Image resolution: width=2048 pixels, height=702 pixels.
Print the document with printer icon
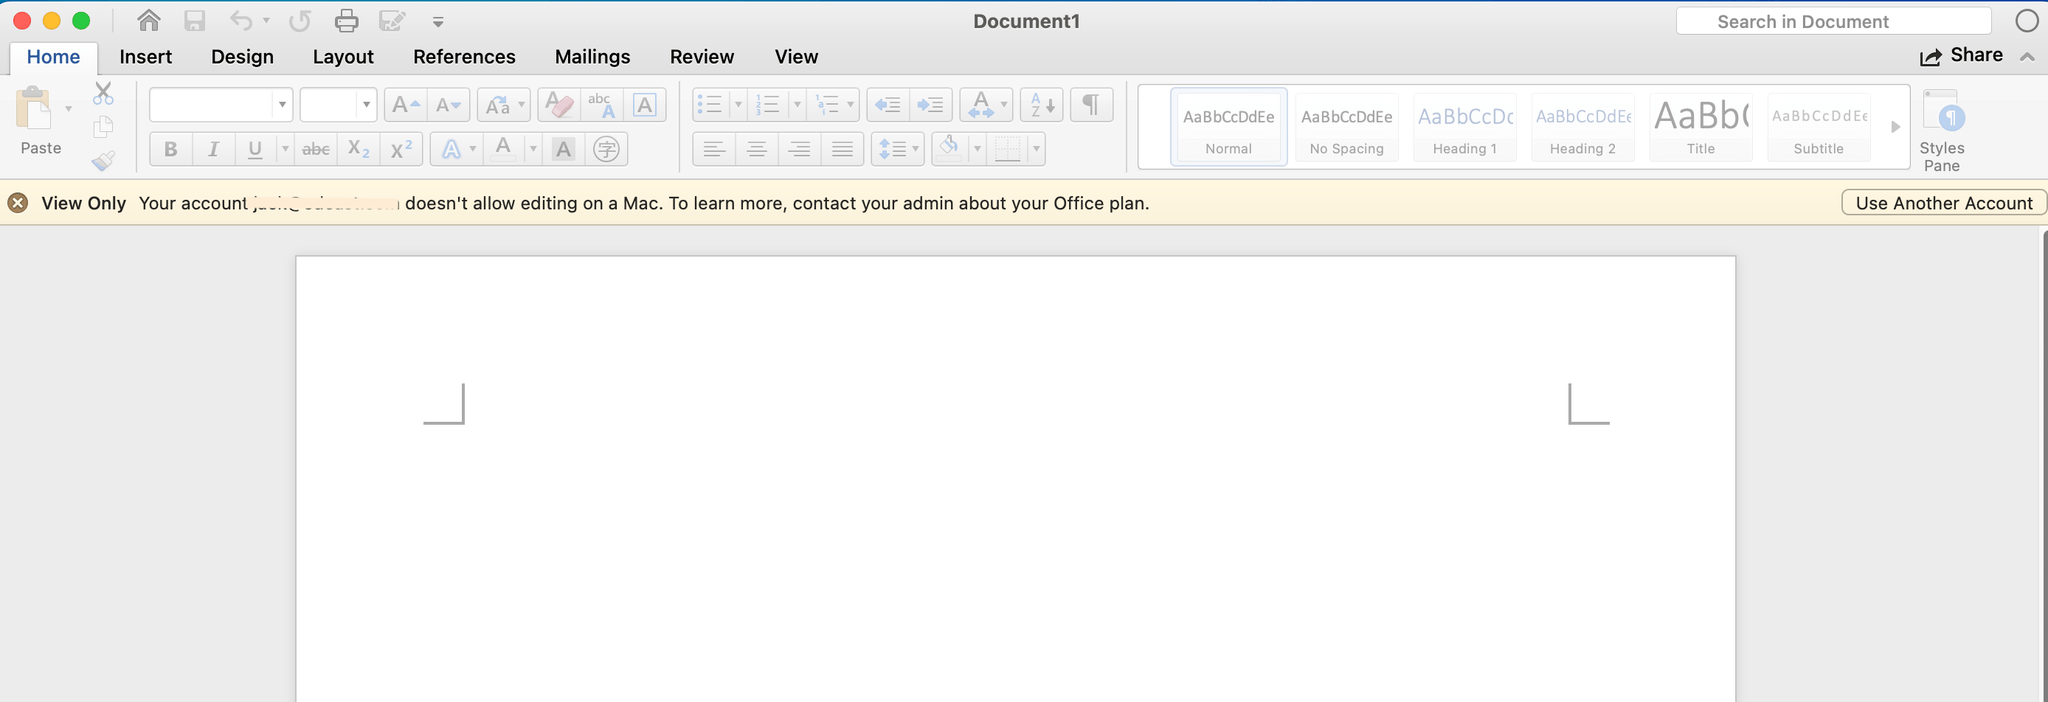point(346,20)
